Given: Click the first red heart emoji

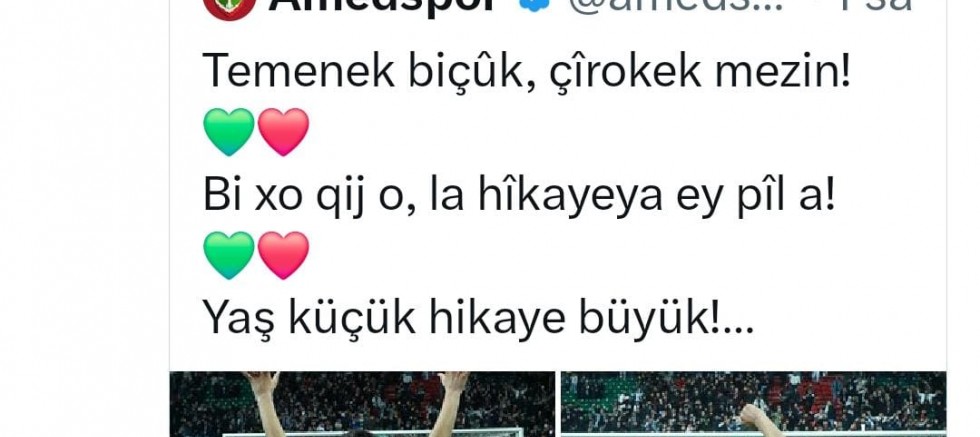Looking at the screenshot, I should tap(283, 132).
